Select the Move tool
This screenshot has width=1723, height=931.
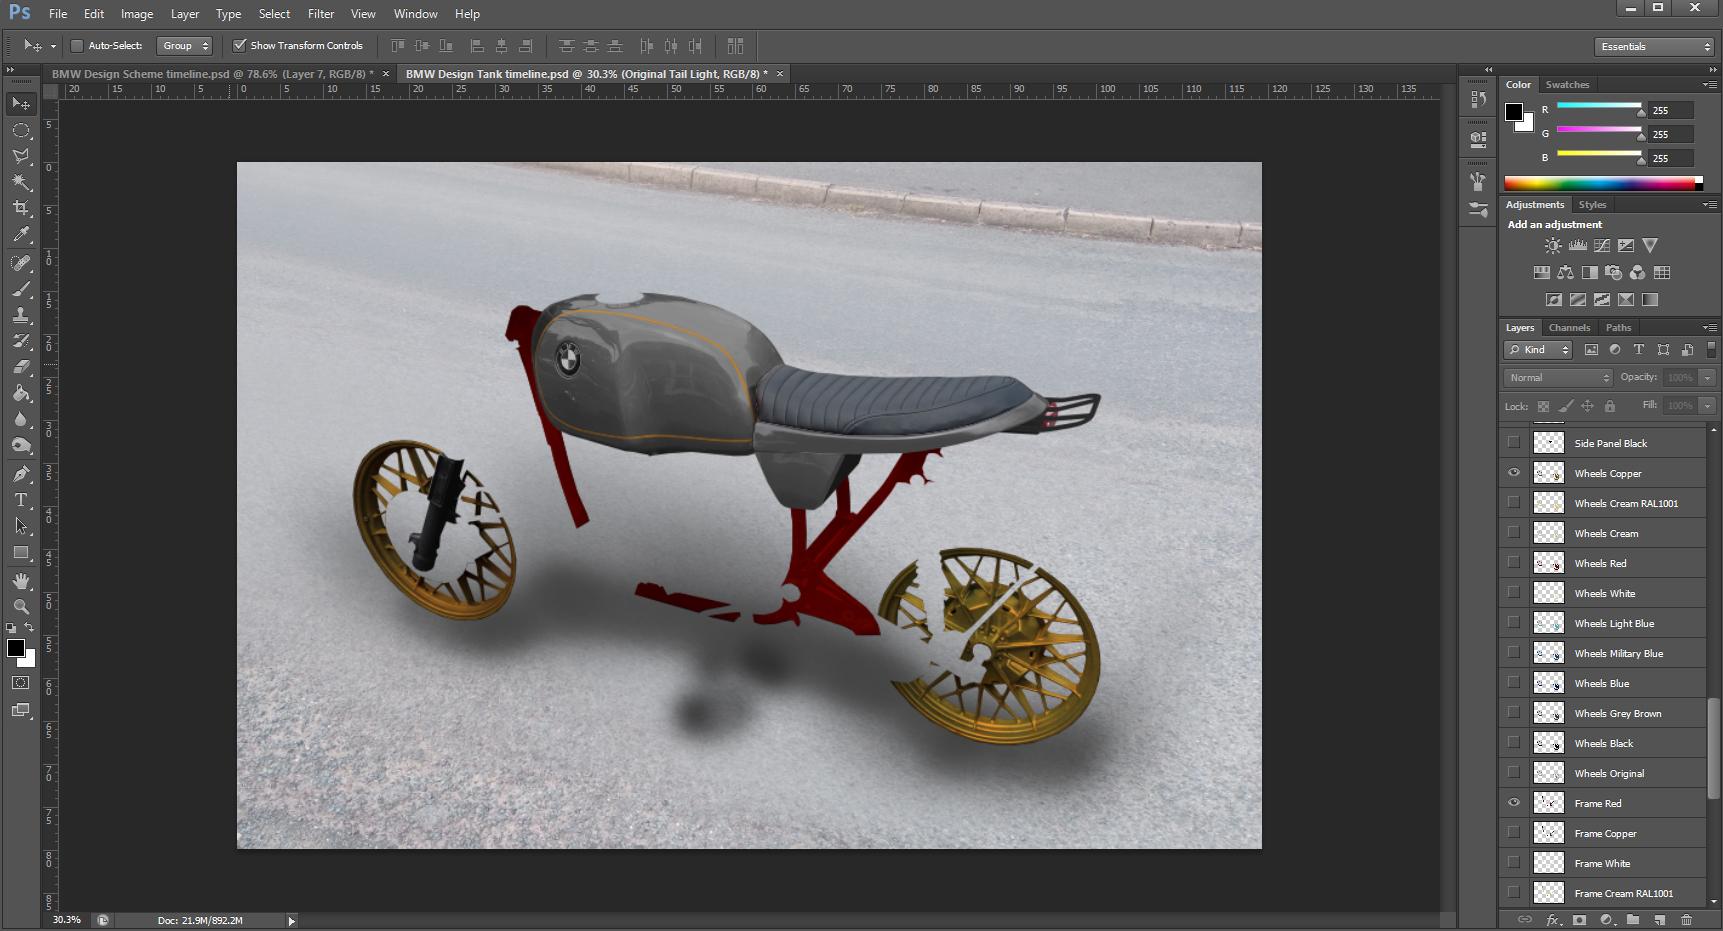coord(21,104)
